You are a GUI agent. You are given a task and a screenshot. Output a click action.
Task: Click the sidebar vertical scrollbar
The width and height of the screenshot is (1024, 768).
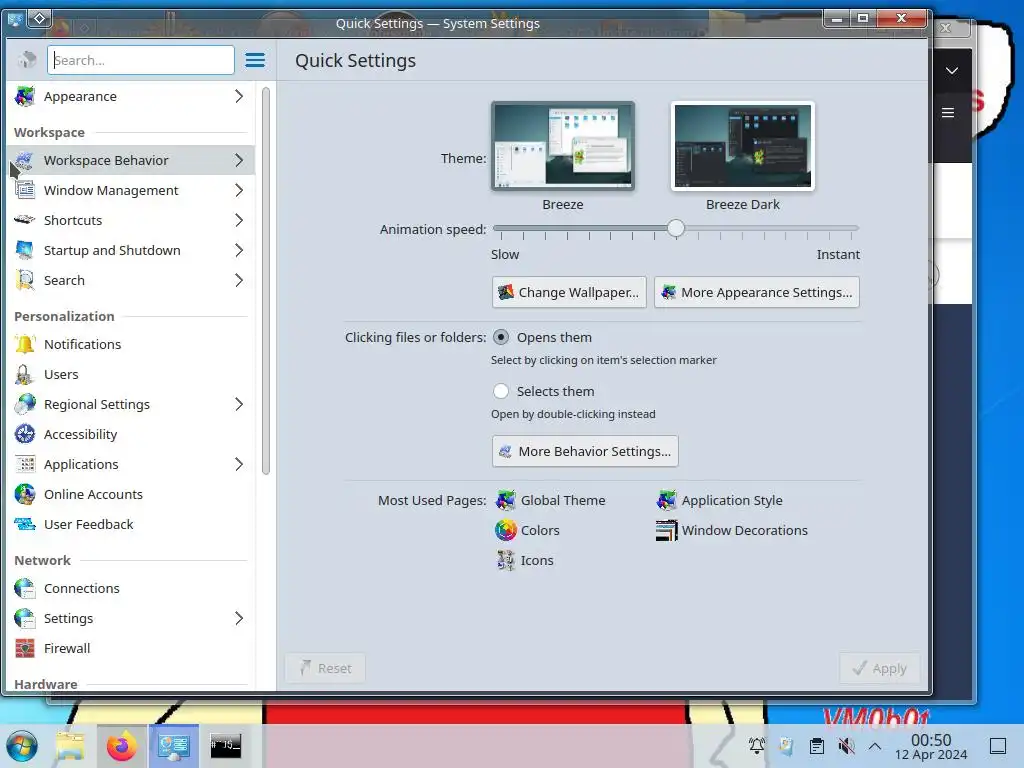pyautogui.click(x=266, y=281)
